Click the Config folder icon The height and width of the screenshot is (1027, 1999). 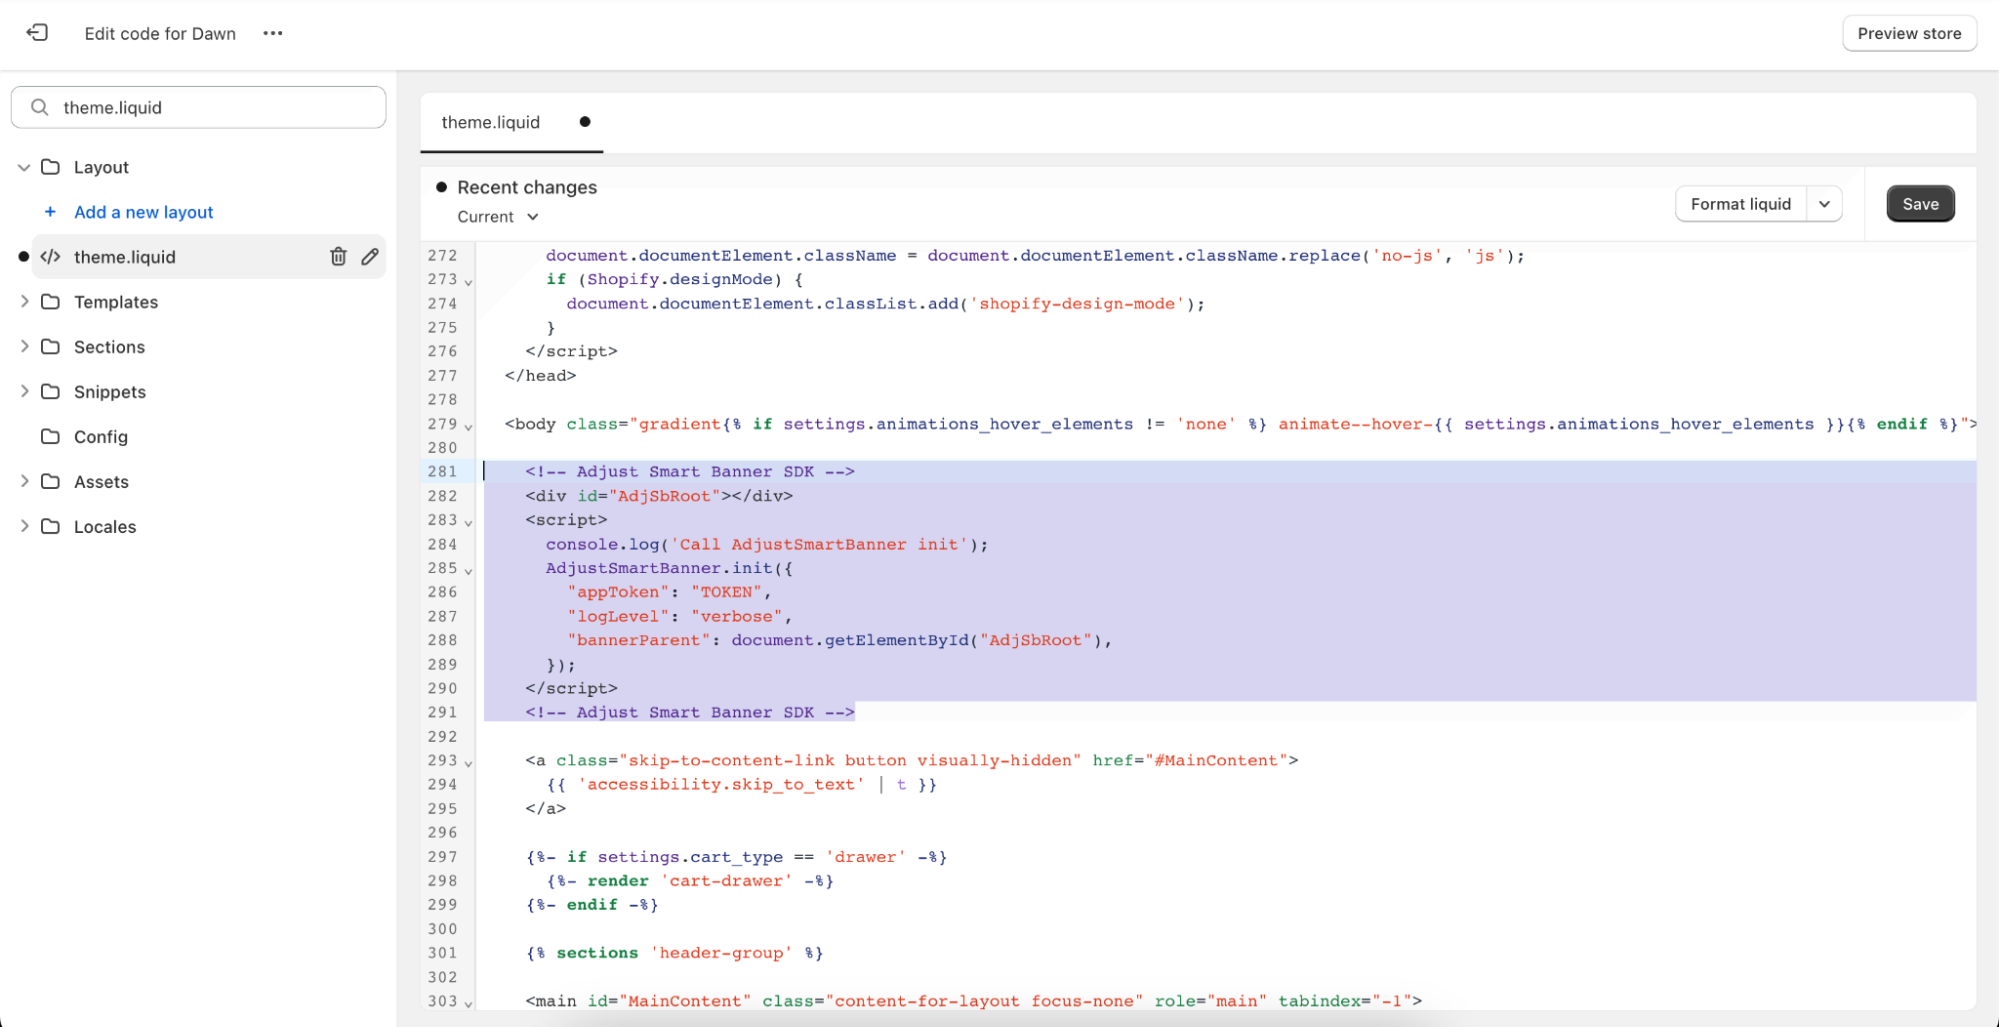pyautogui.click(x=51, y=437)
